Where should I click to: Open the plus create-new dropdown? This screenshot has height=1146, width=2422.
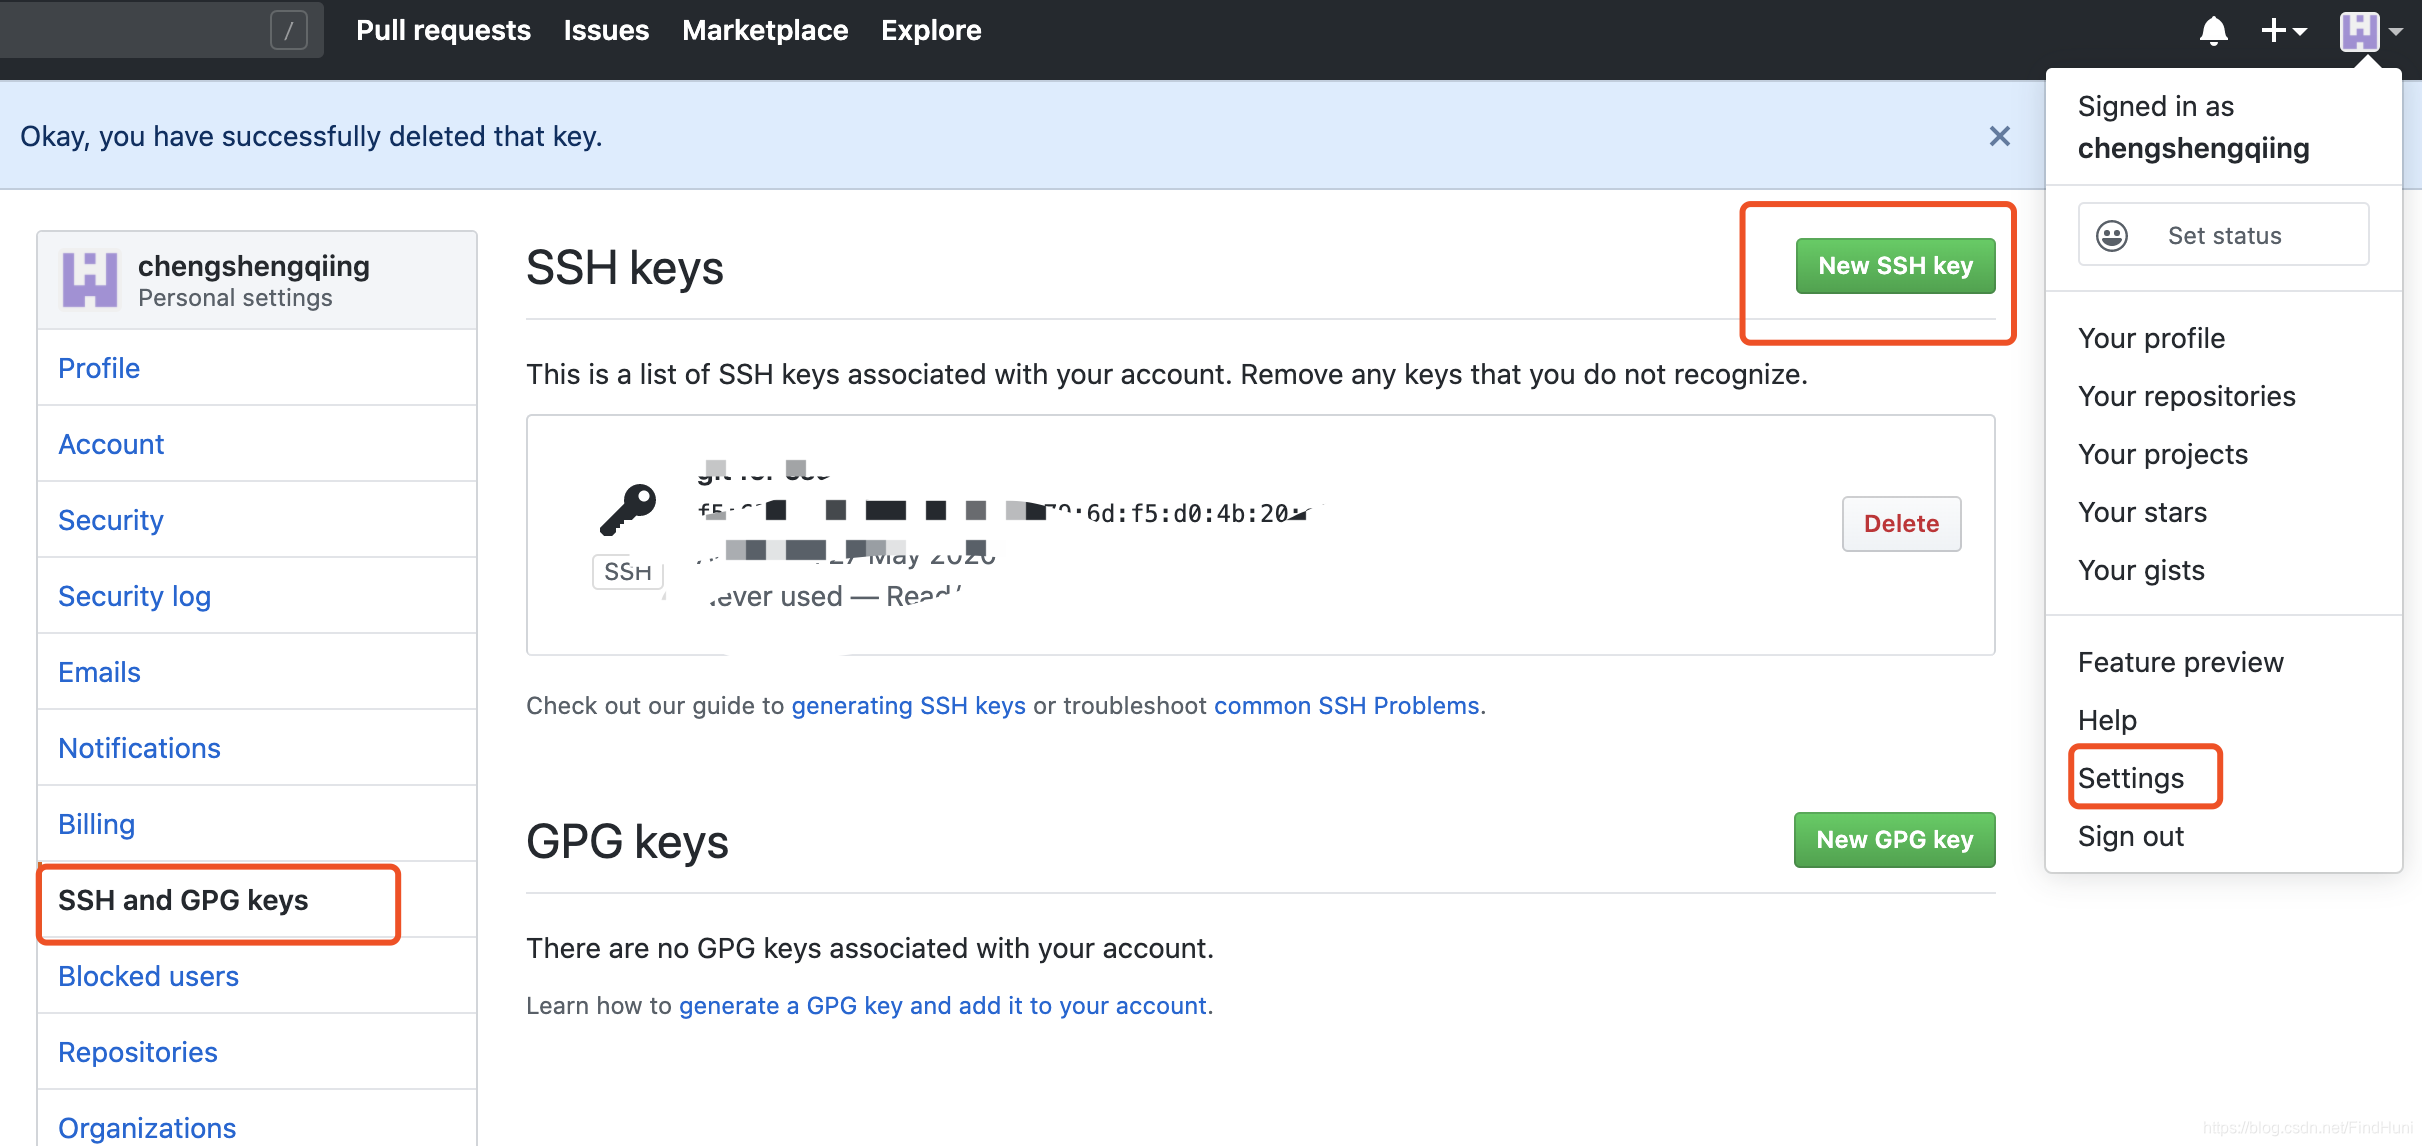tap(2283, 31)
